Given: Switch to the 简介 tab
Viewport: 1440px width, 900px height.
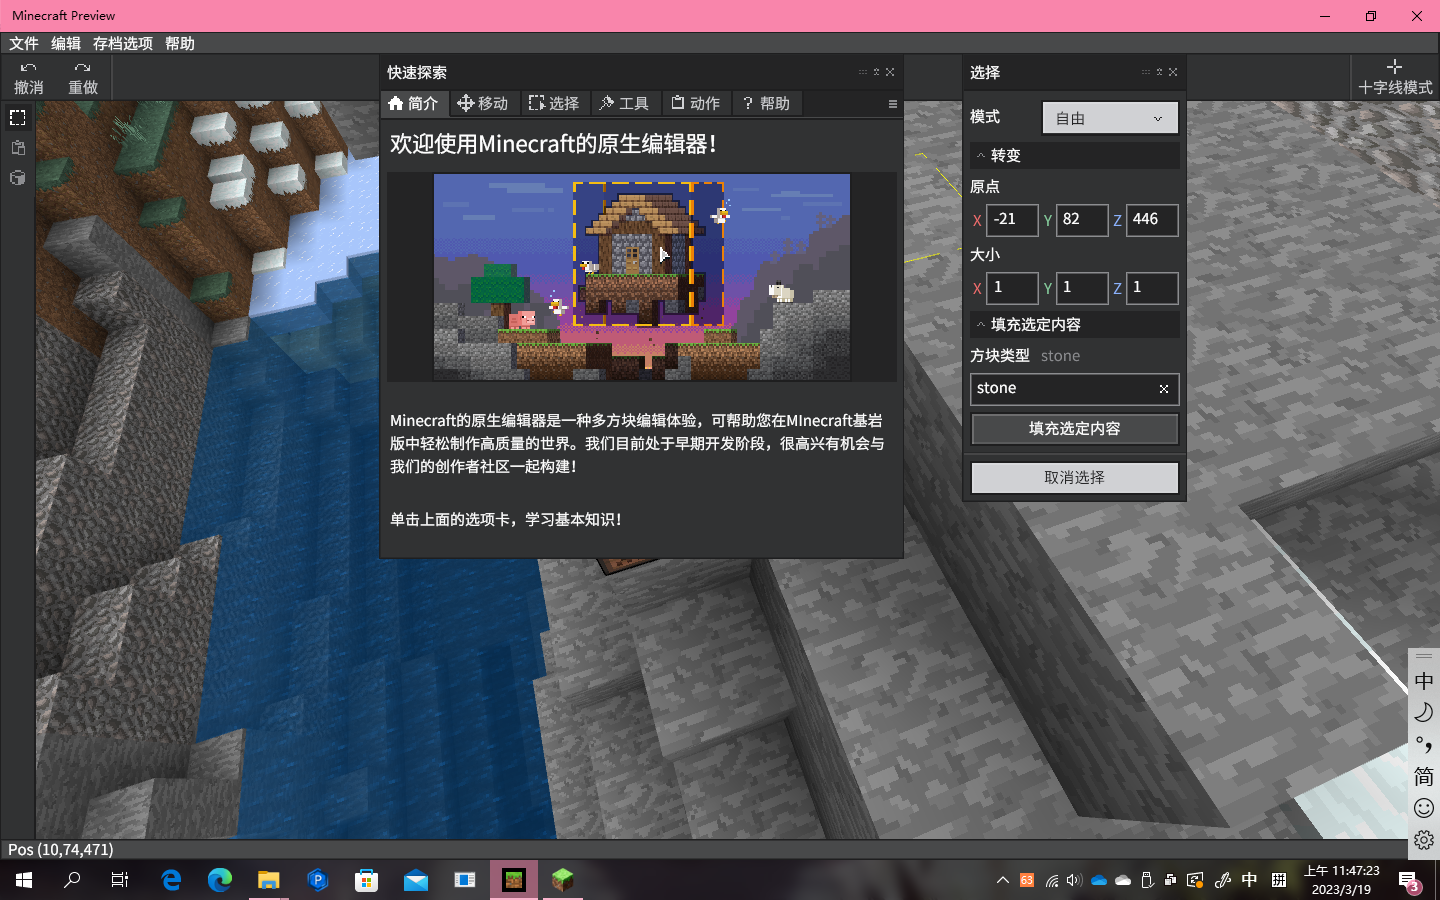Looking at the screenshot, I should (x=413, y=103).
